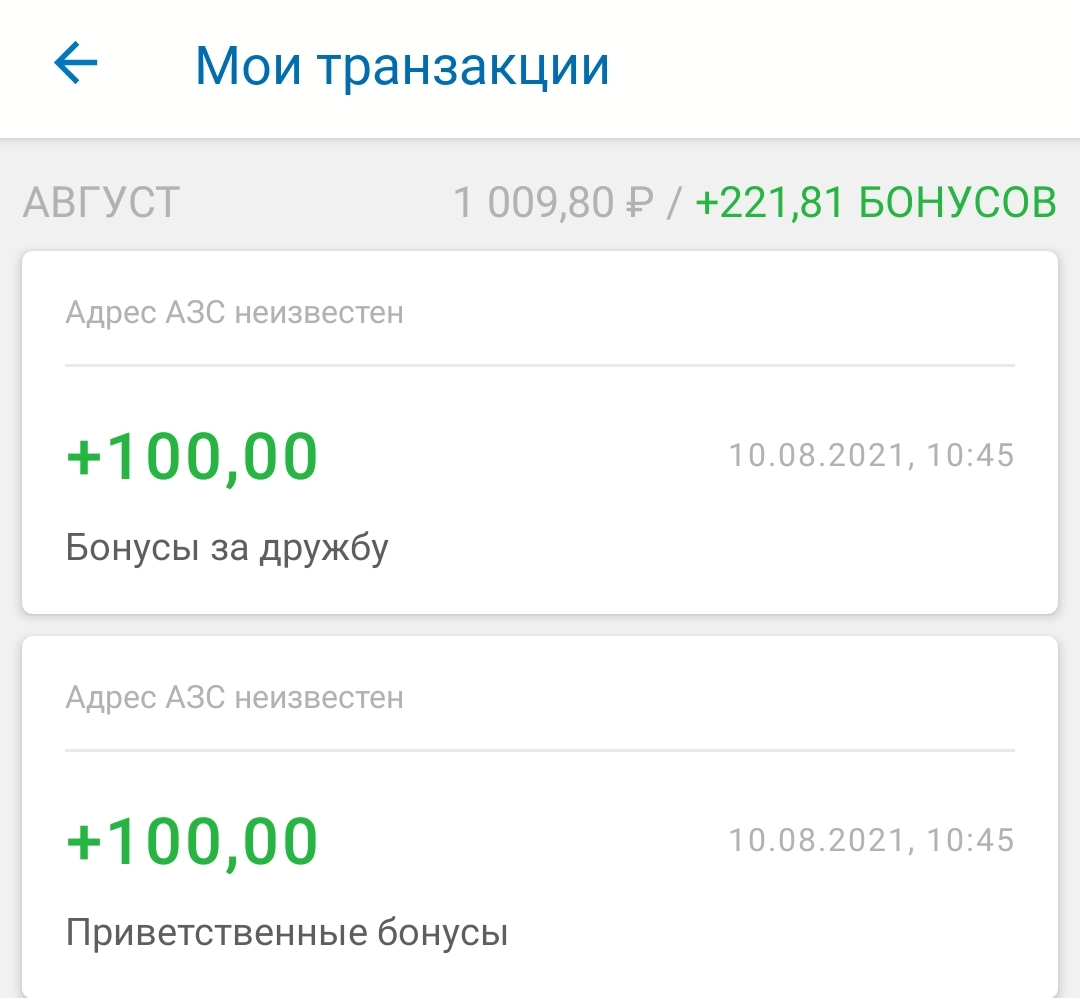Tap the divider line in second card
Viewport: 1080px width, 998px height.
tap(540, 750)
